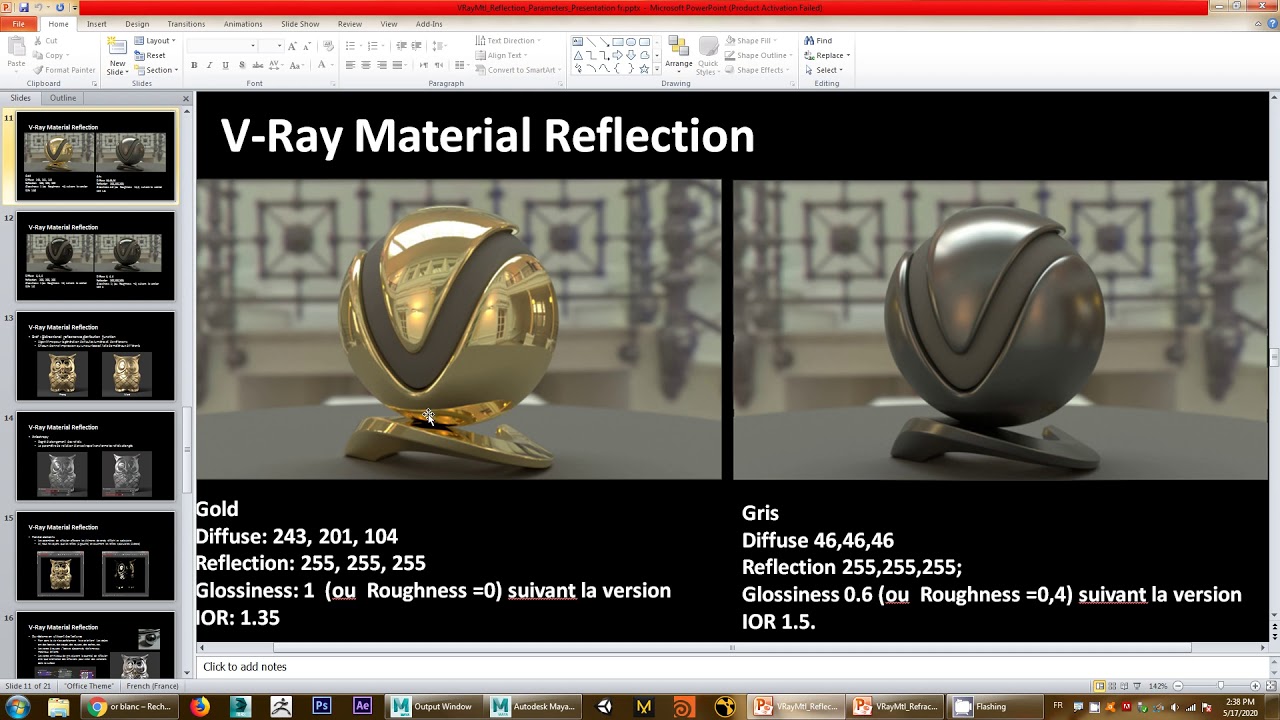Open Shape Fill color options
This screenshot has width=1280, height=720.
[750, 41]
